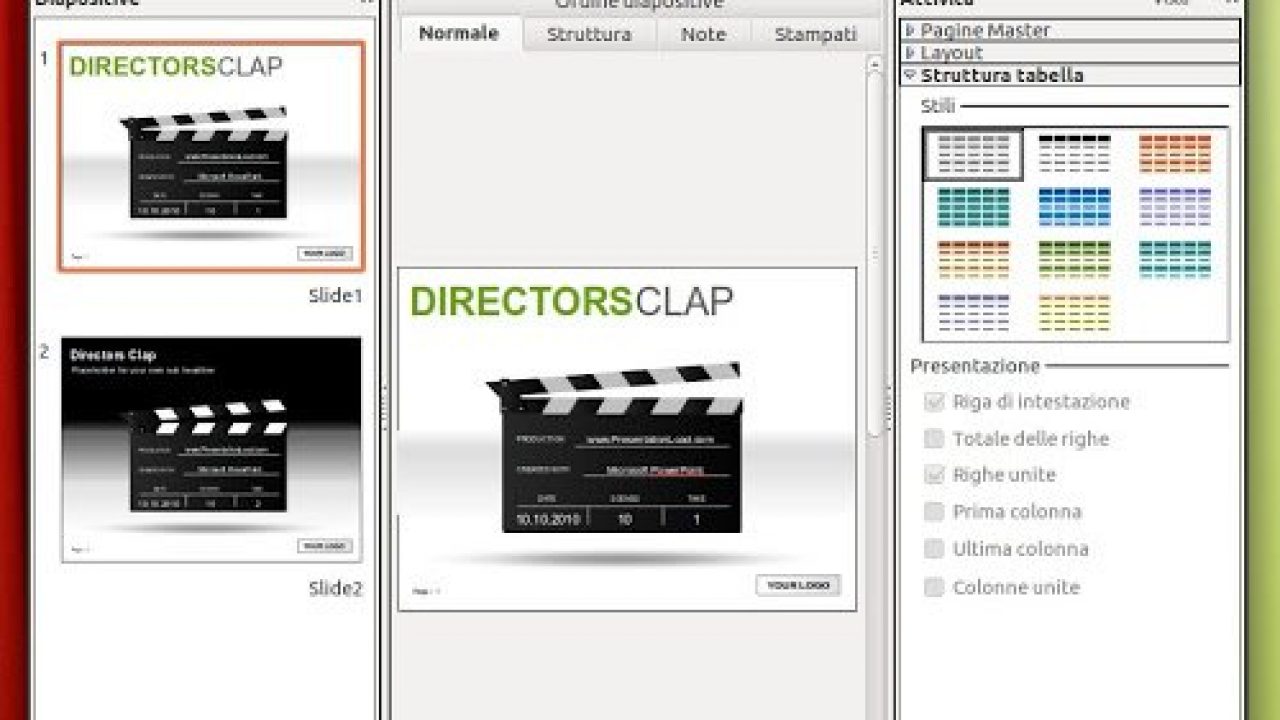Pick the lavender table style icon
Image resolution: width=1280 pixels, height=720 pixels.
click(x=1175, y=207)
